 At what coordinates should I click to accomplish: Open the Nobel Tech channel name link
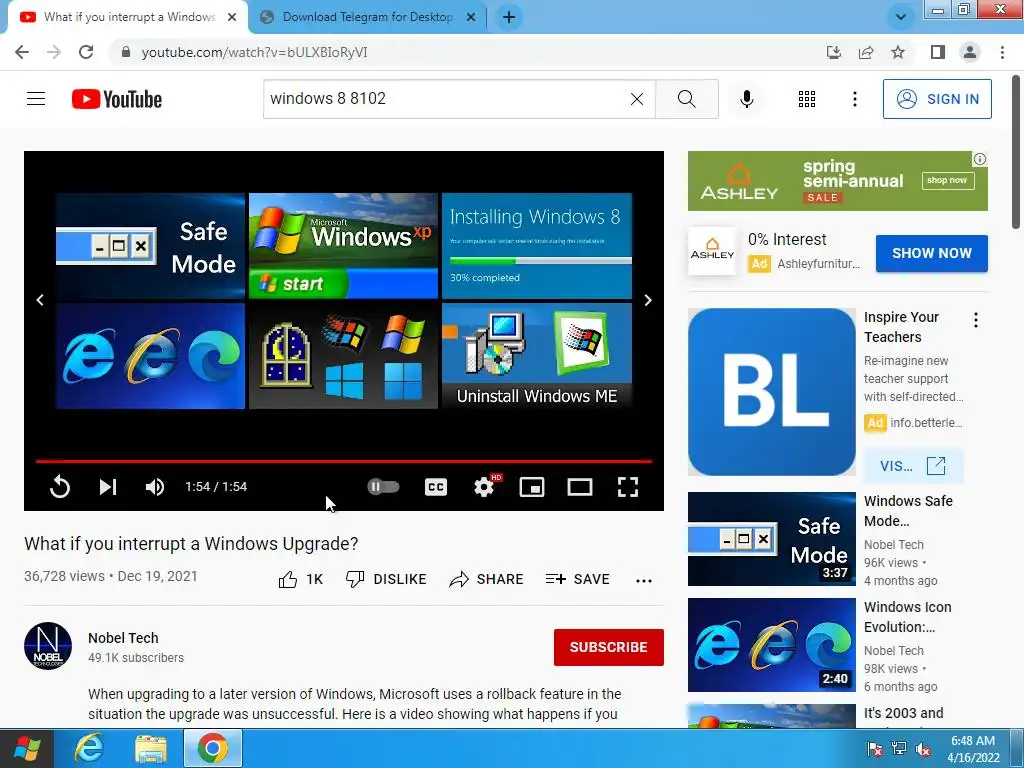[123, 638]
